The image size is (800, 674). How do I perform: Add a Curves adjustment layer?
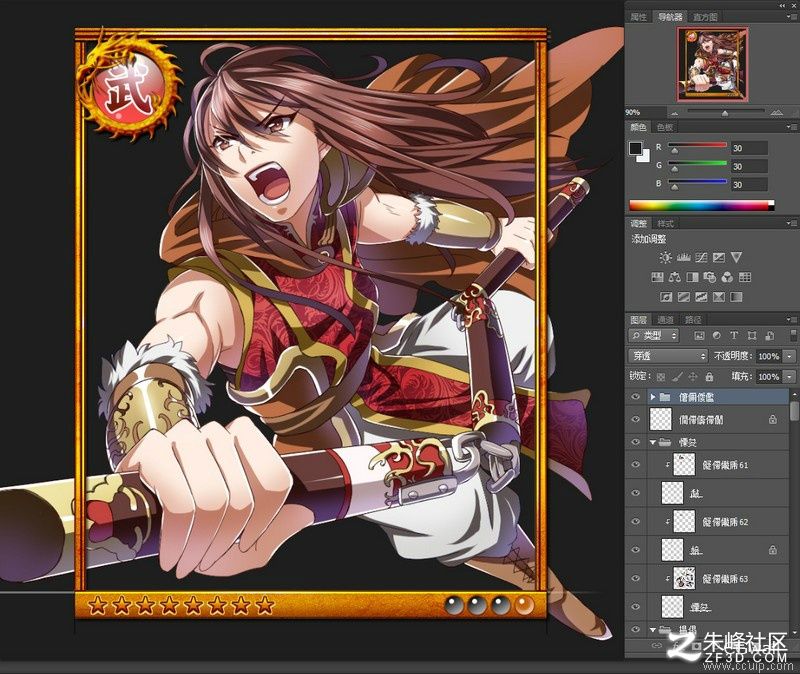(701, 258)
